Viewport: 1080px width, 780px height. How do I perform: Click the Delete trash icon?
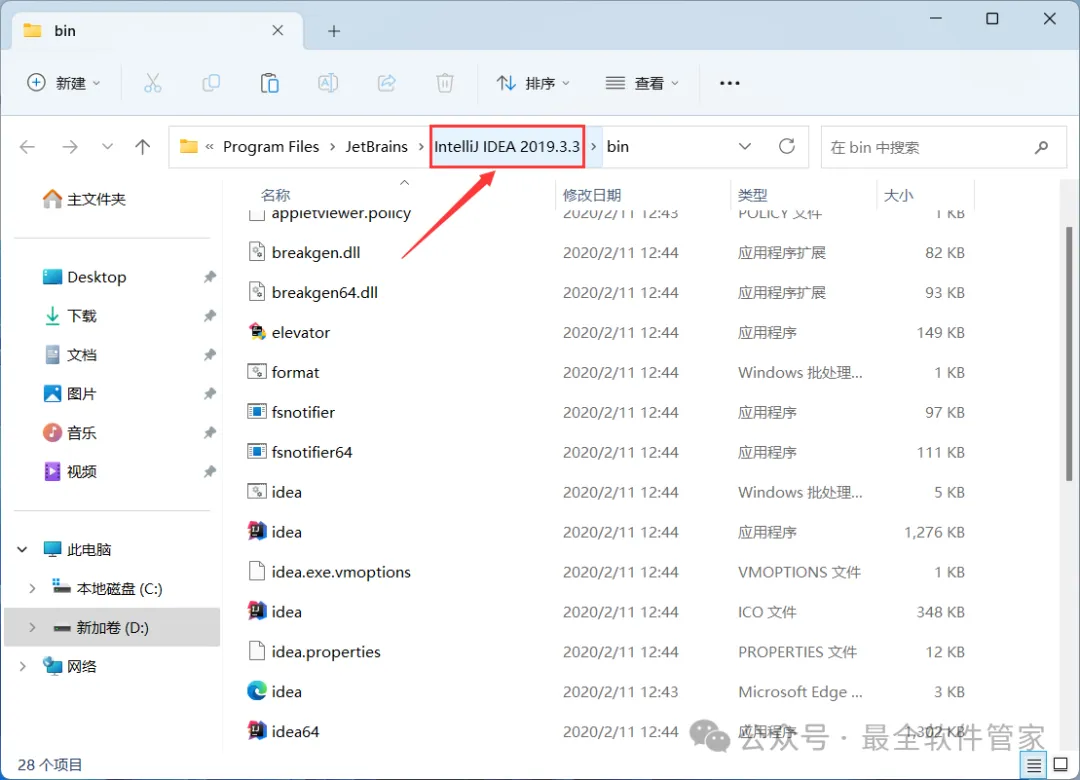[445, 83]
